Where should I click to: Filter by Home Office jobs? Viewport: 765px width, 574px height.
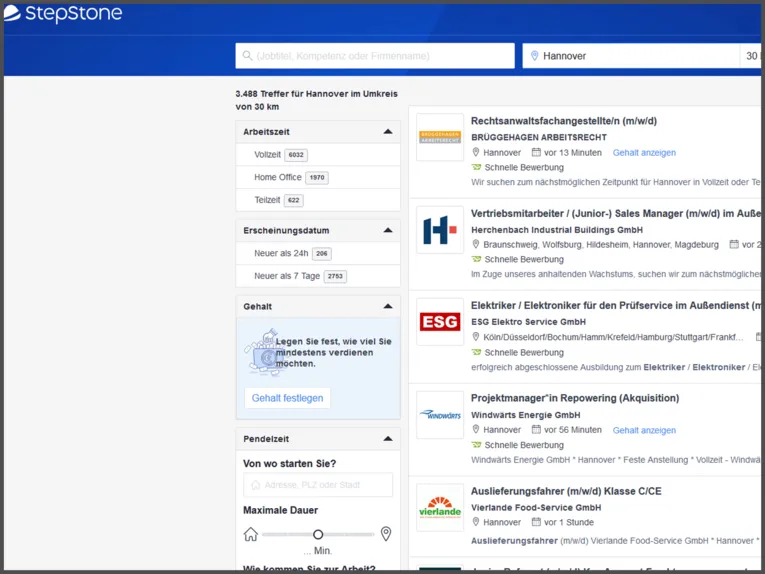318,177
